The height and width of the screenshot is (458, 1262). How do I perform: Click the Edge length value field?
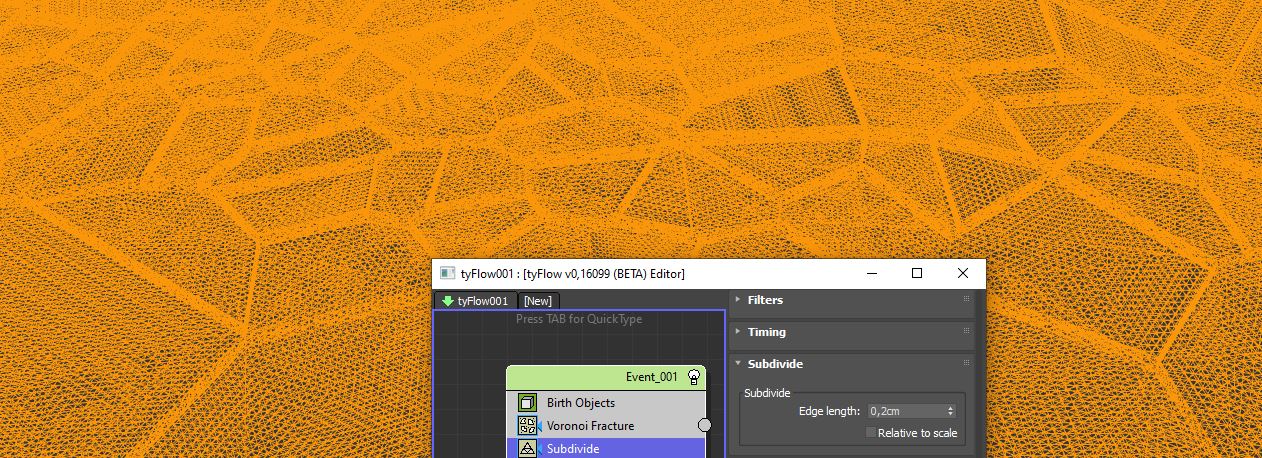(x=905, y=411)
